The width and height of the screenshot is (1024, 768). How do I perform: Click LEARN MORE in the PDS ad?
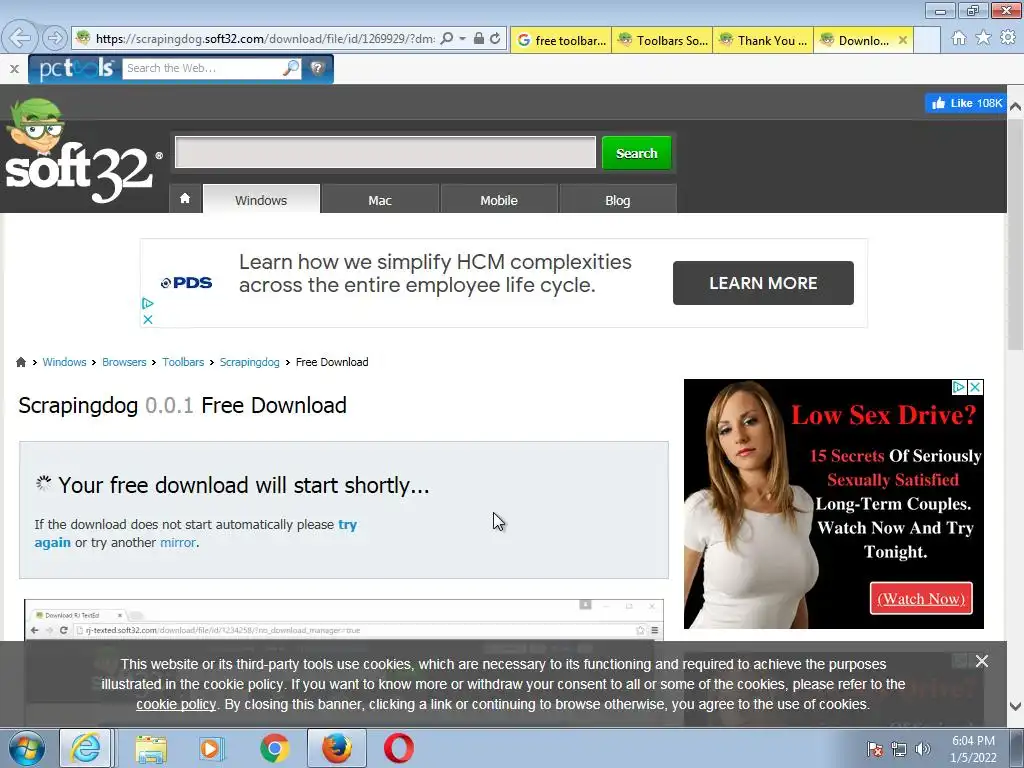pos(763,283)
